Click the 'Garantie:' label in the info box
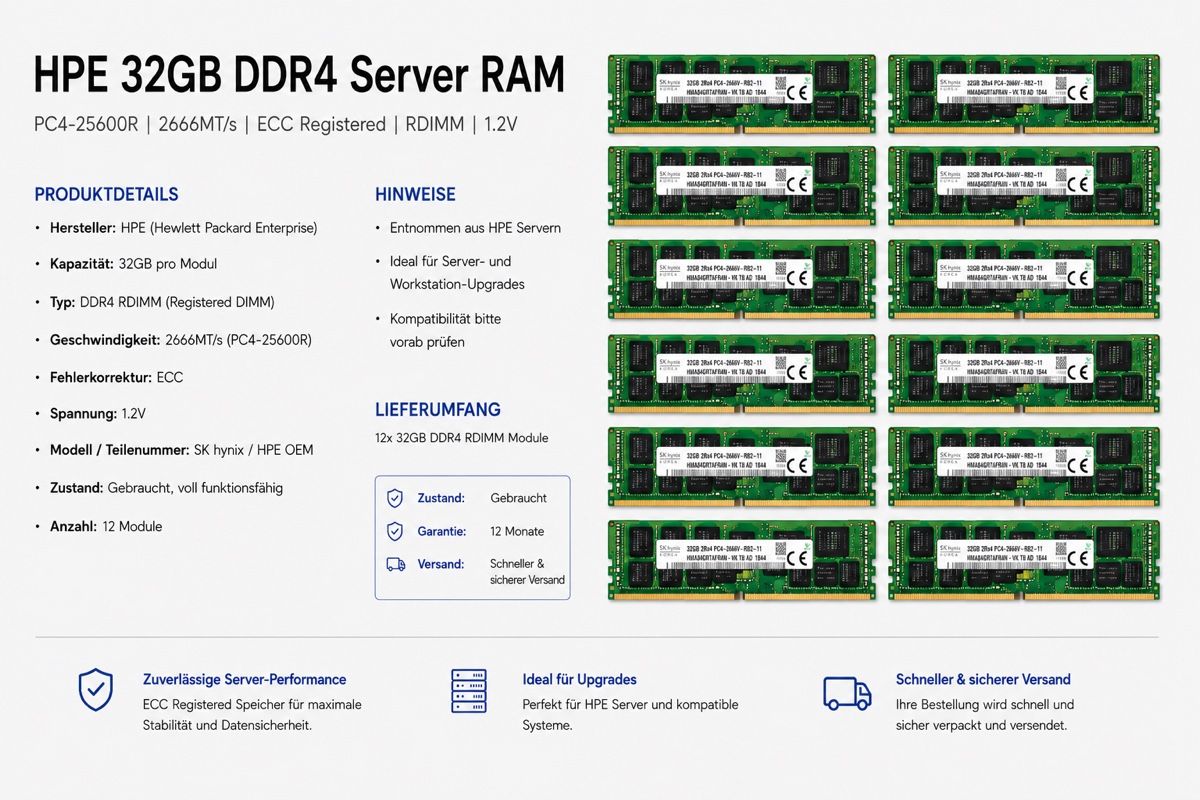1200x800 pixels. 441,531
